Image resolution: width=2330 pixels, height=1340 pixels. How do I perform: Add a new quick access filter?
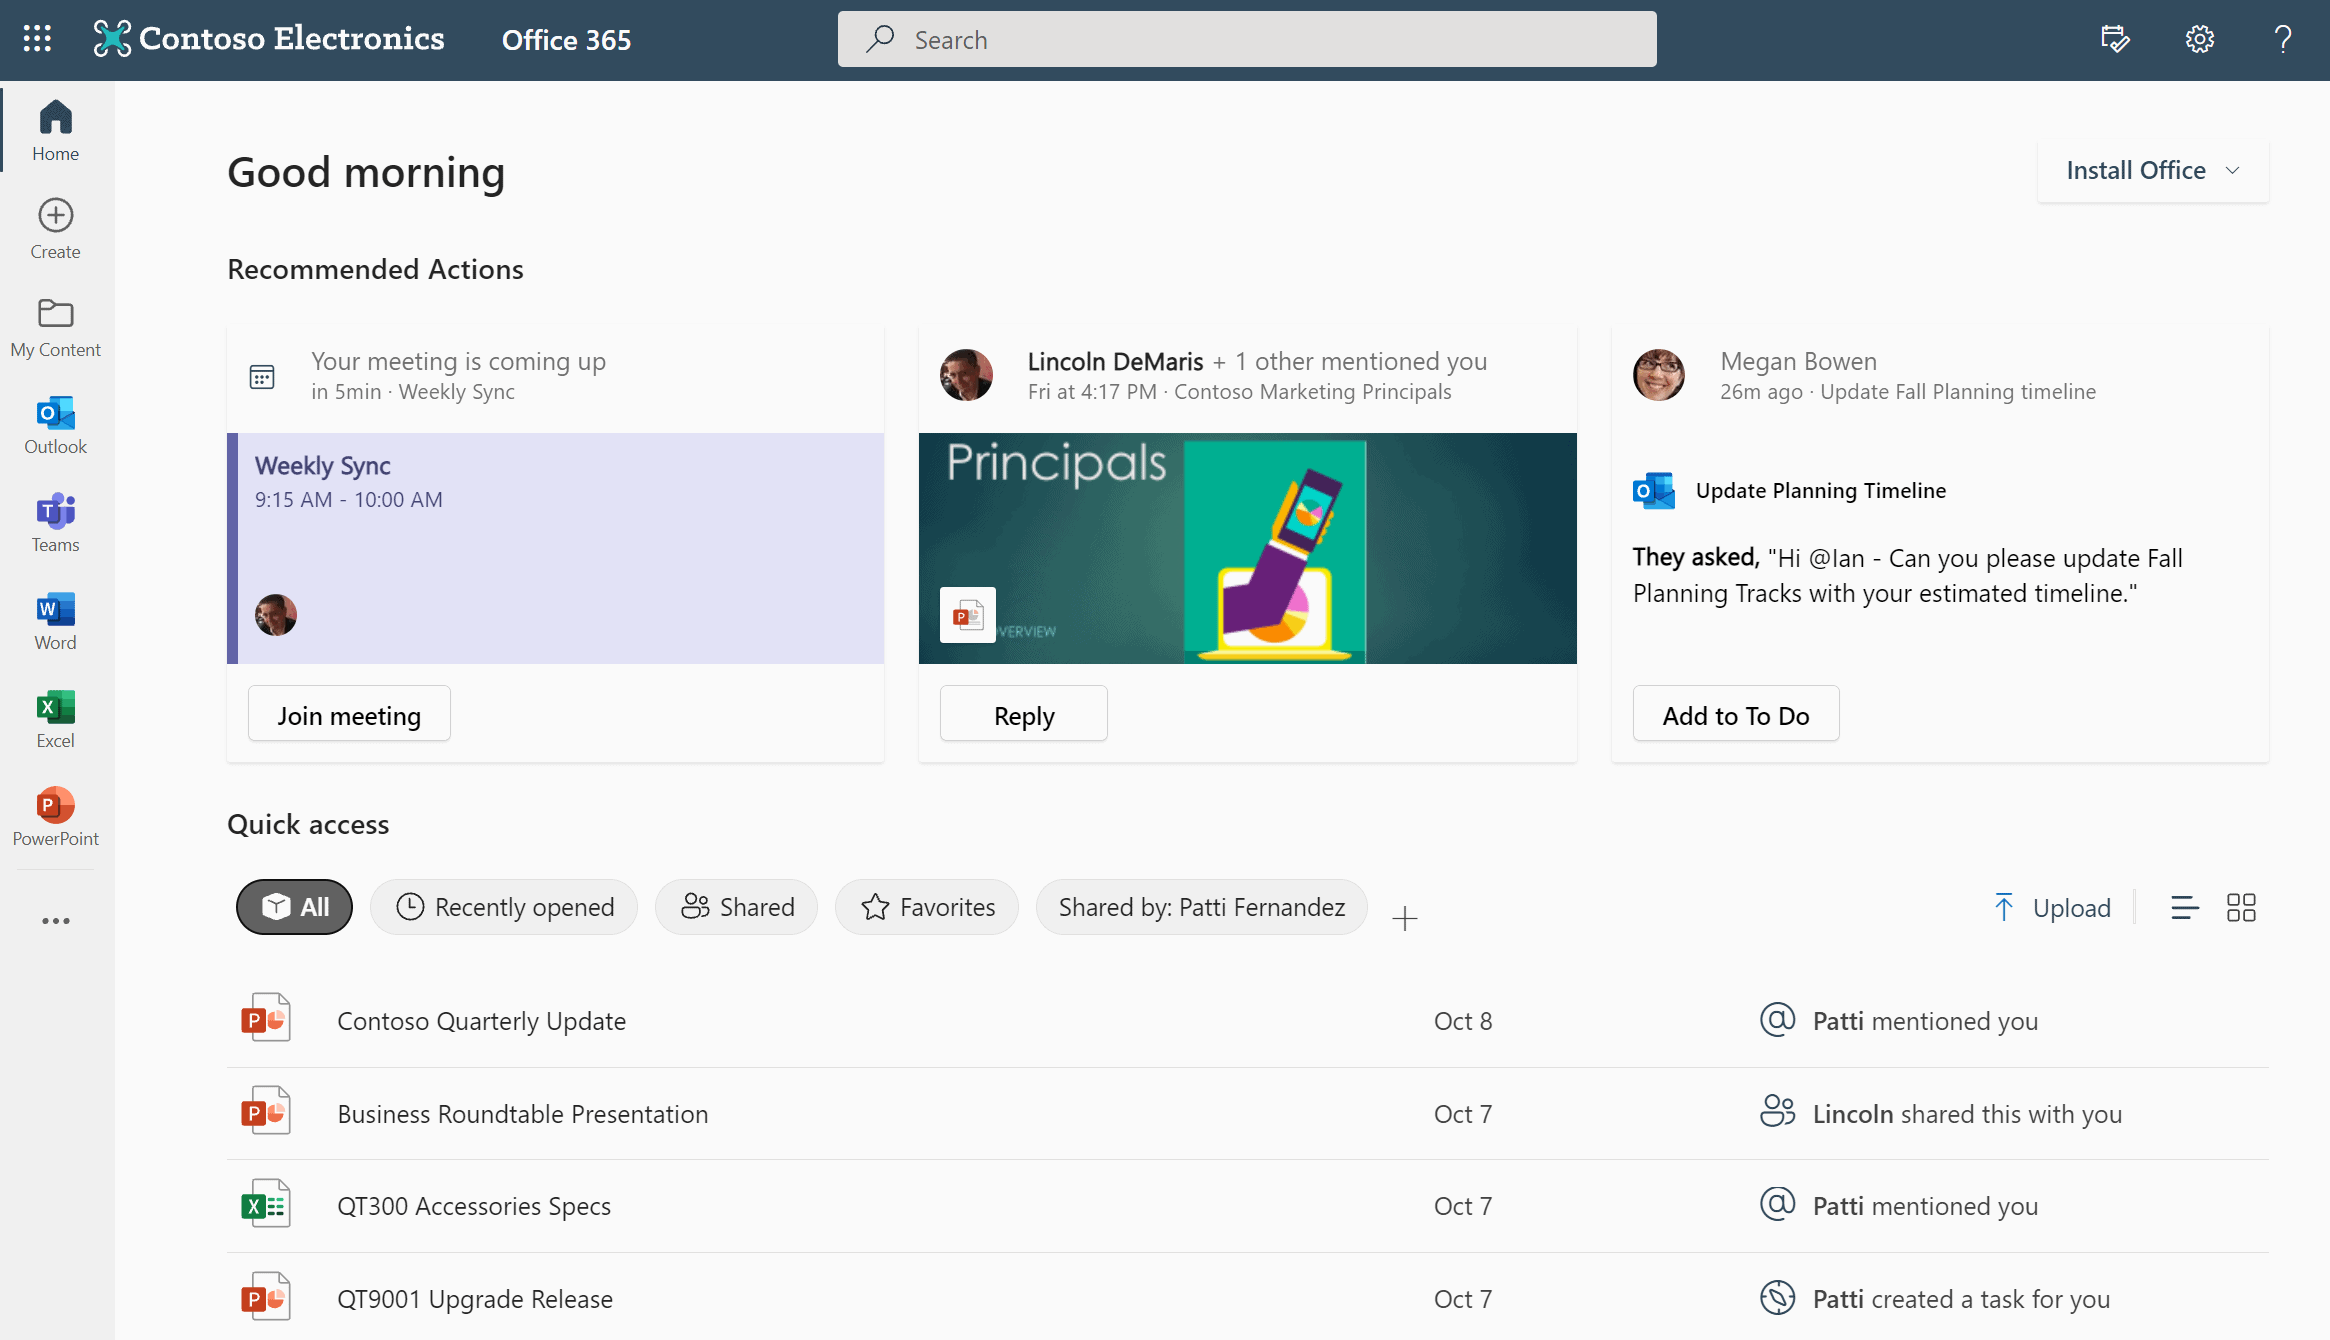pos(1405,918)
